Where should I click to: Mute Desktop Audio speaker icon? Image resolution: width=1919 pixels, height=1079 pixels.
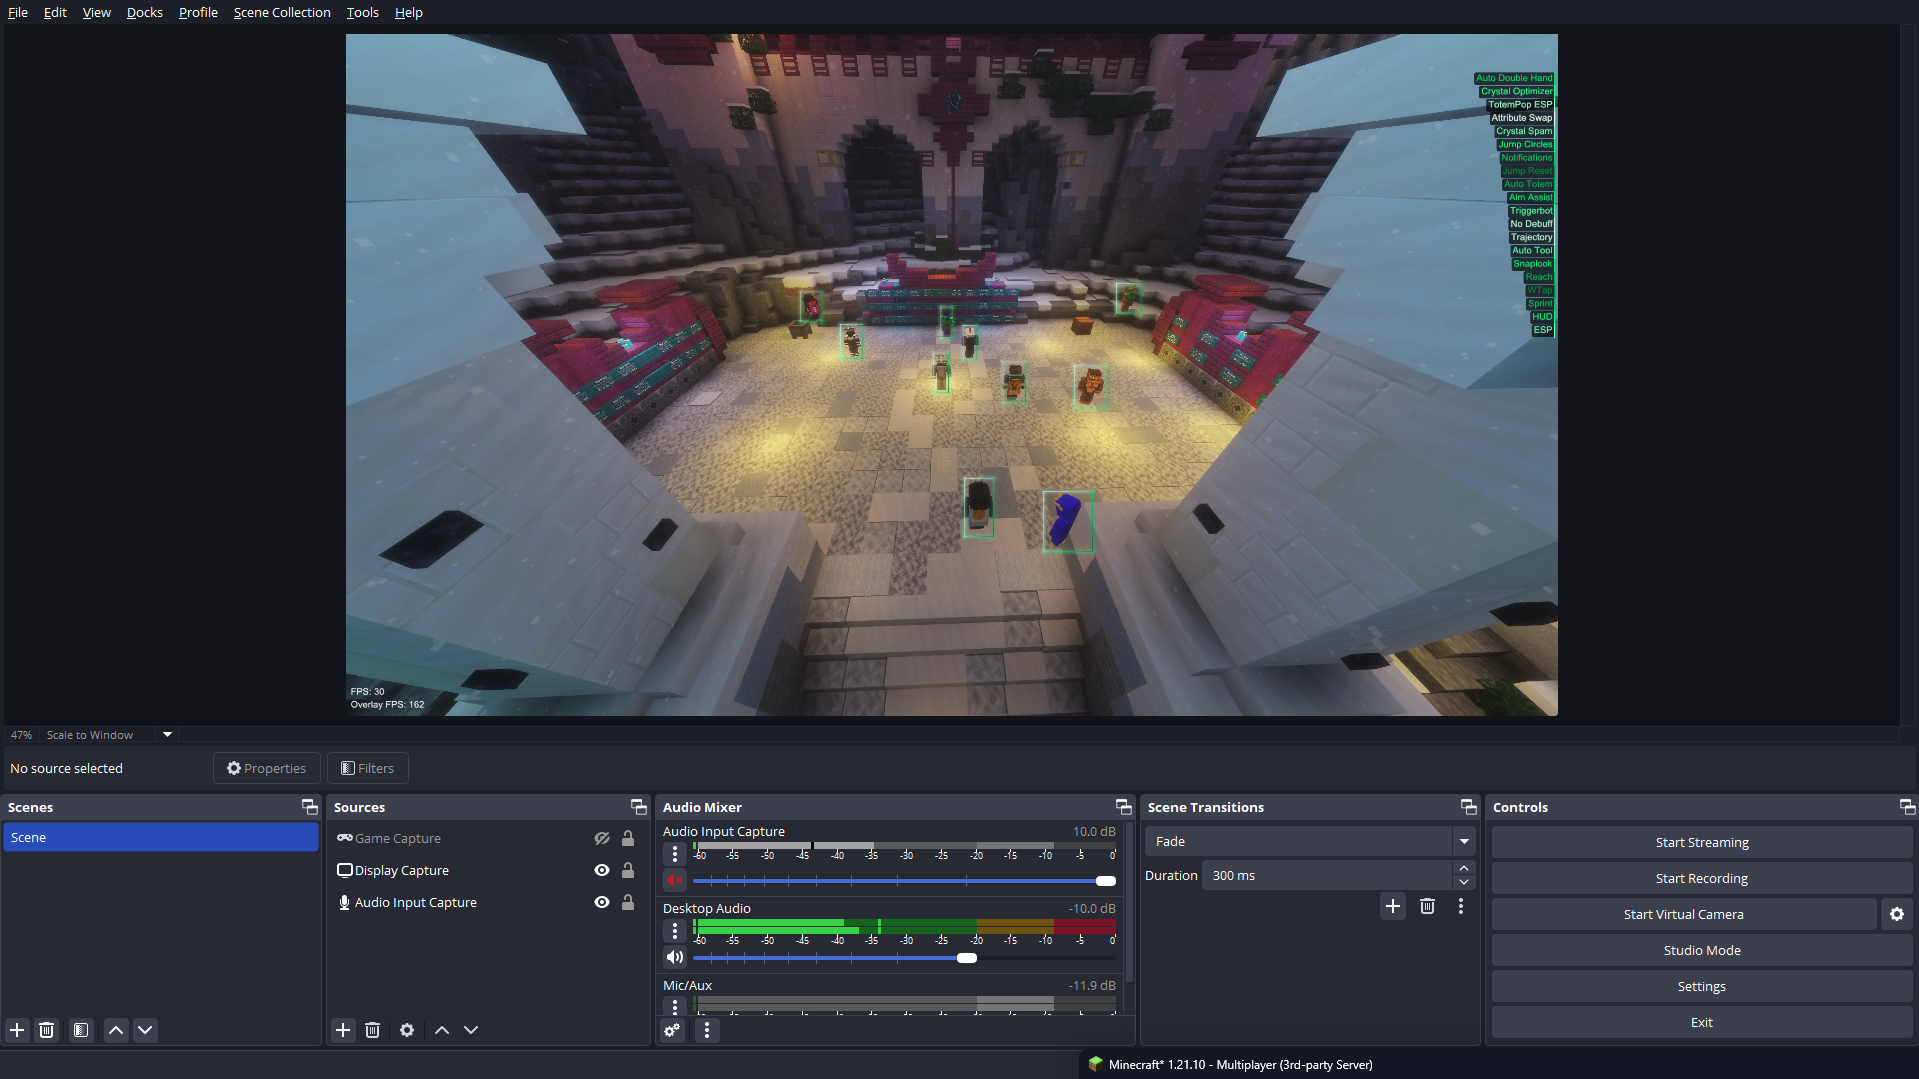click(675, 957)
